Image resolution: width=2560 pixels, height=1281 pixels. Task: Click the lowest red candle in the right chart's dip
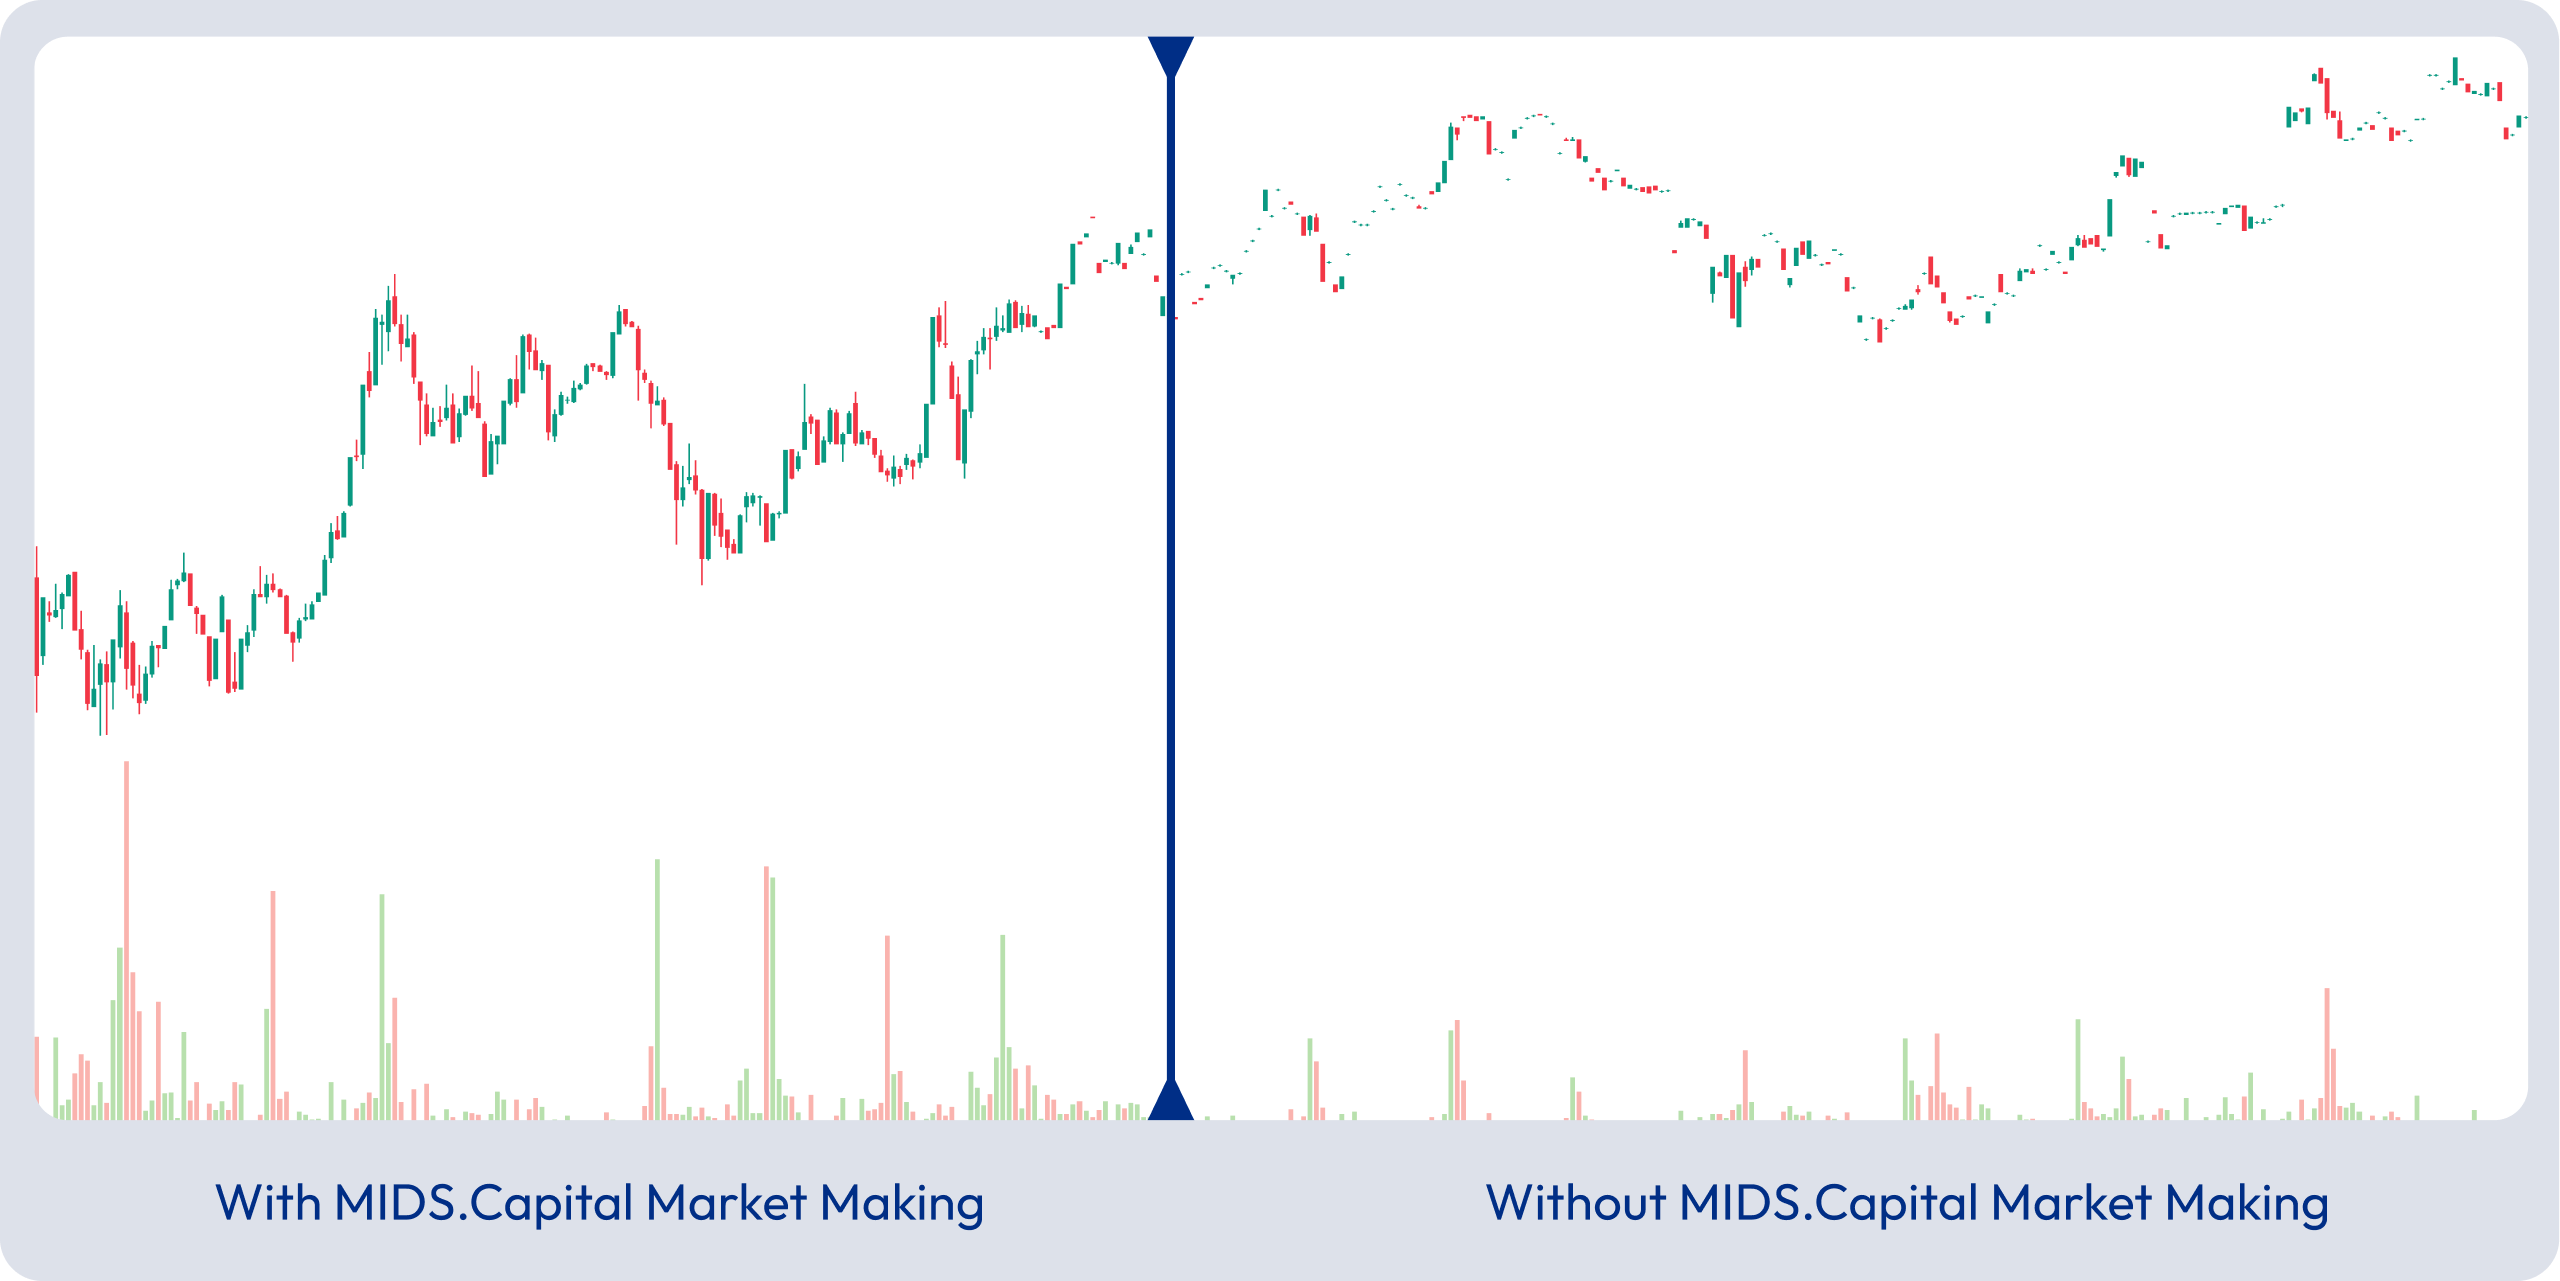1879,330
